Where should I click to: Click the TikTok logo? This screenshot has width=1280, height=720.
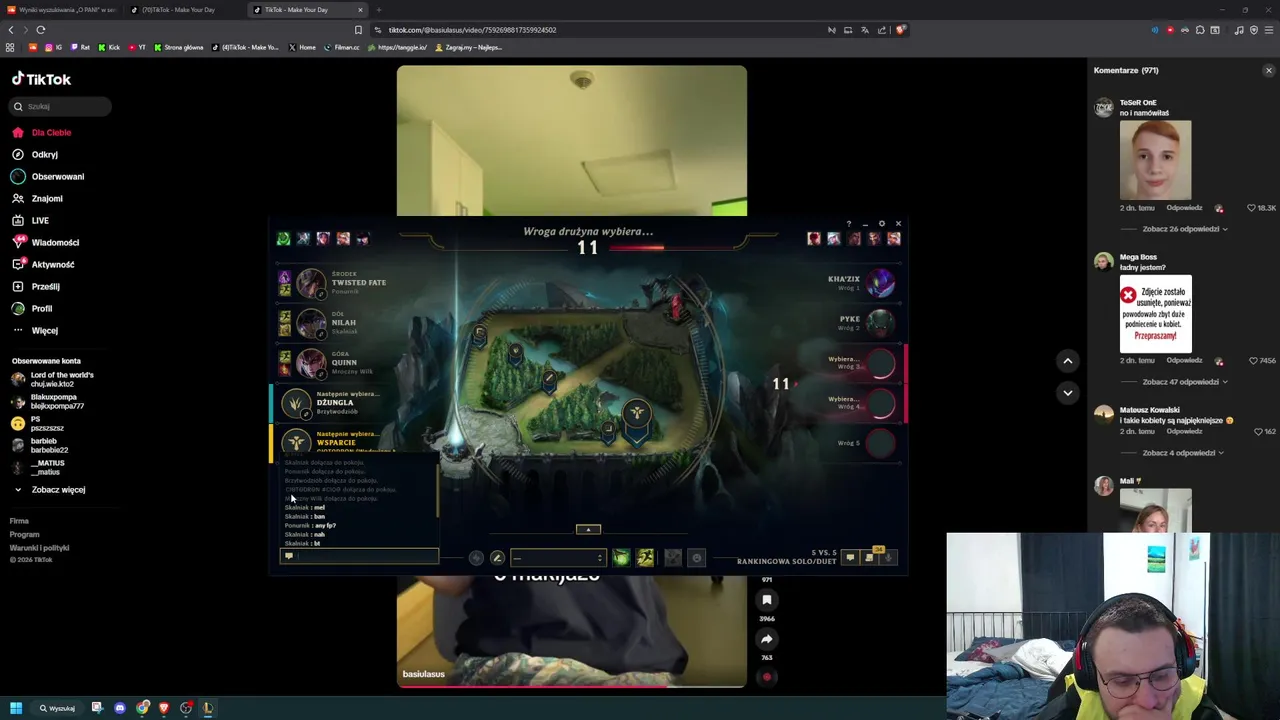click(41, 79)
